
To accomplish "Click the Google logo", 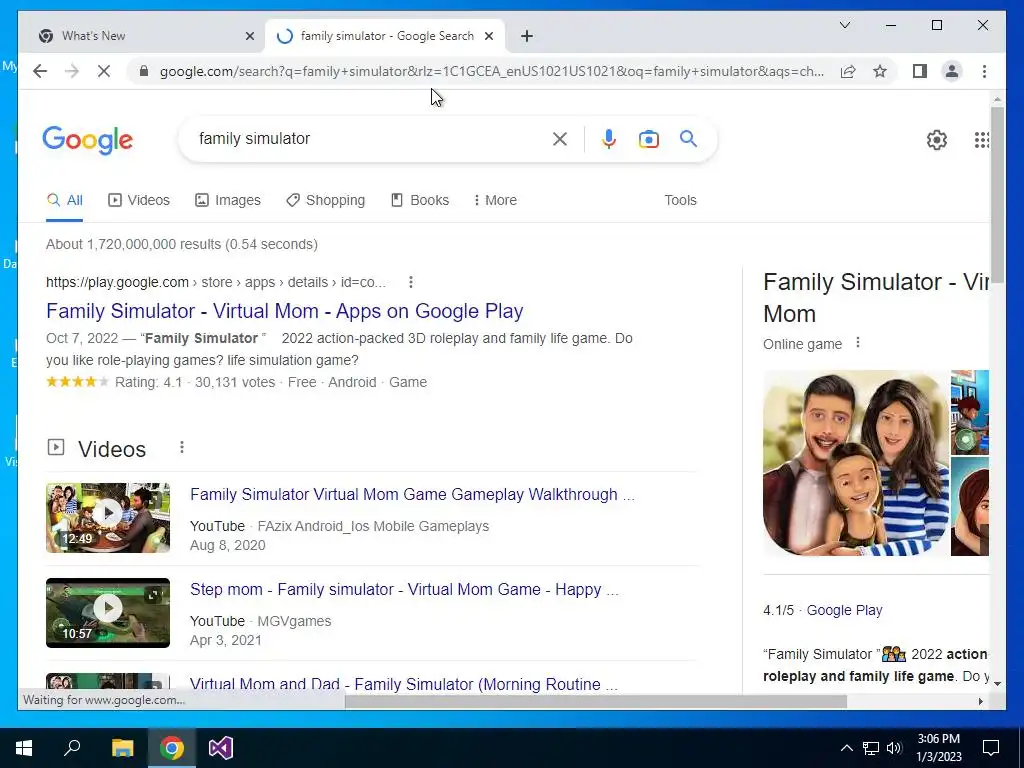I will point(88,140).
